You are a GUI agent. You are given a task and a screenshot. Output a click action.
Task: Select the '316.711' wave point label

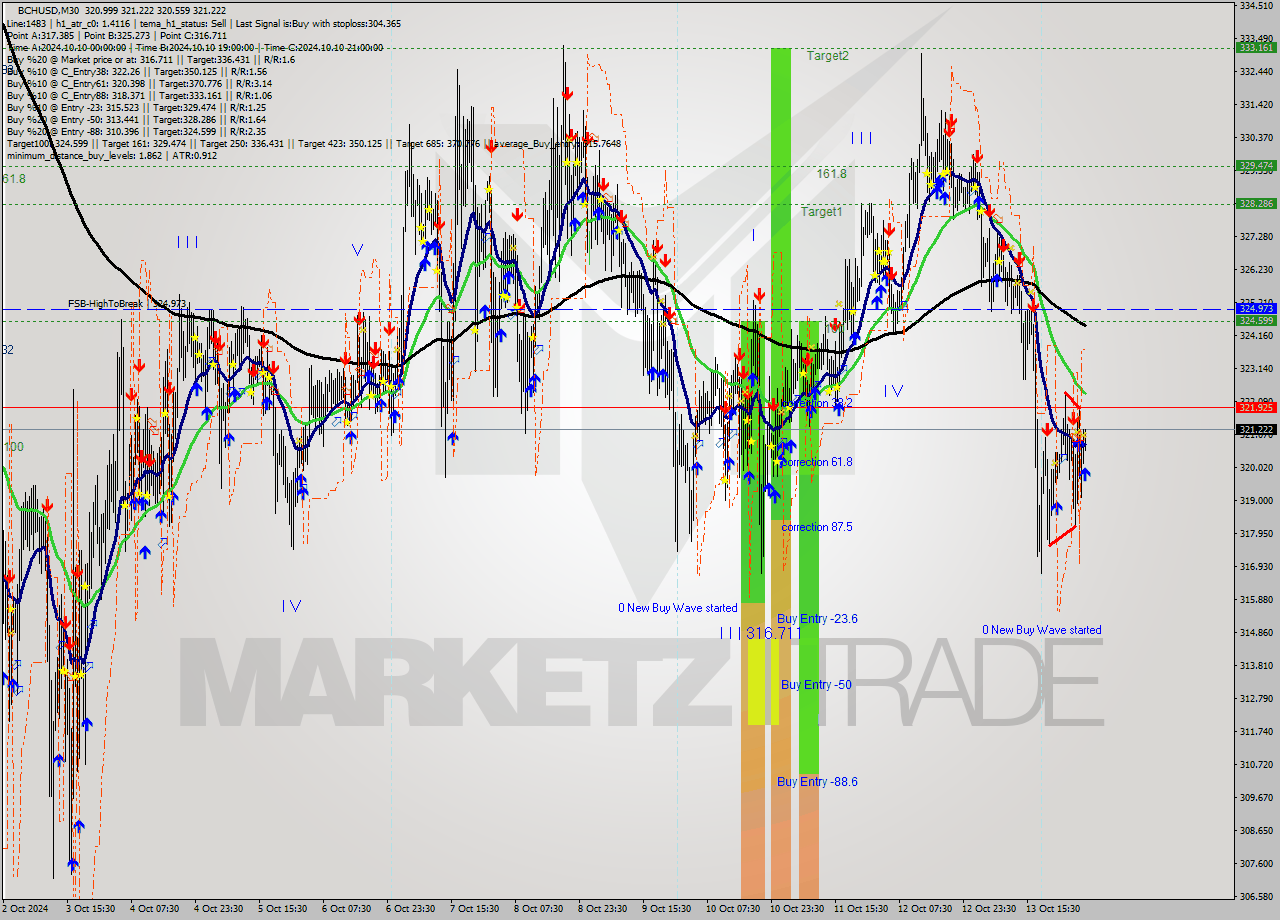pyautogui.click(x=774, y=633)
